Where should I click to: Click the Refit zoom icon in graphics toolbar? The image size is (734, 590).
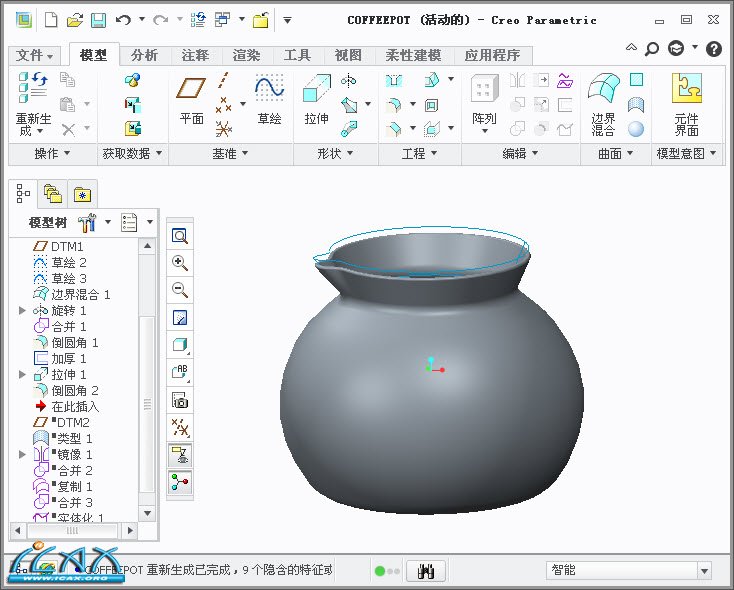(x=180, y=236)
